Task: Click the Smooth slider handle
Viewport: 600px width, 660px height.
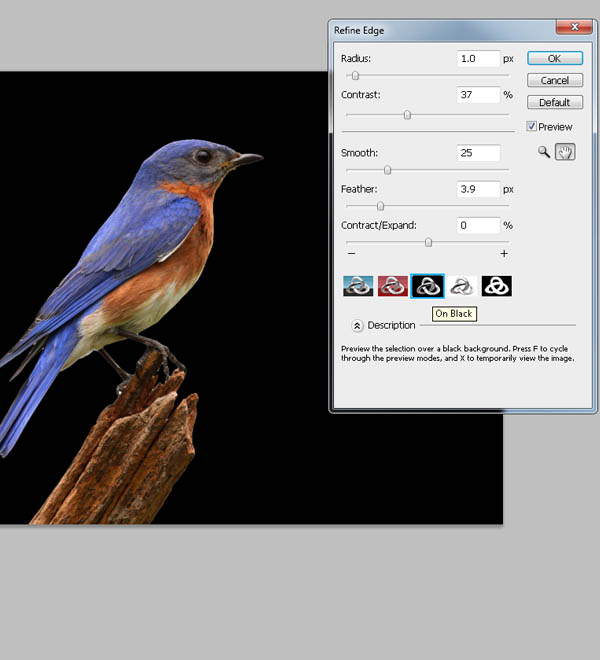Action: coord(387,170)
